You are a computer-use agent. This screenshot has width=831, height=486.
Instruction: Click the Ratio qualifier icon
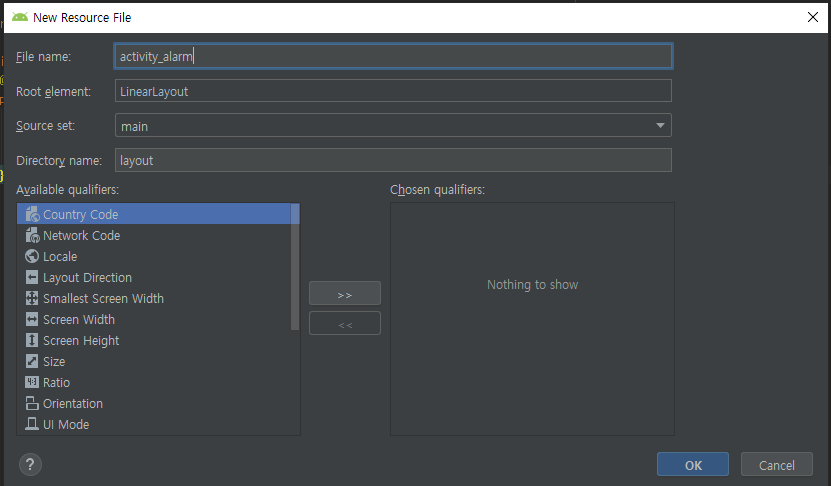point(32,382)
